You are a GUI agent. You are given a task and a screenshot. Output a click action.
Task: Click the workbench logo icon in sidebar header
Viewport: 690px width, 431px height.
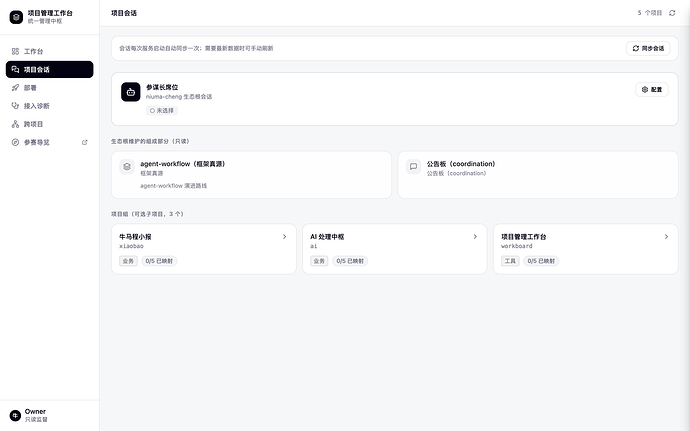click(x=16, y=17)
